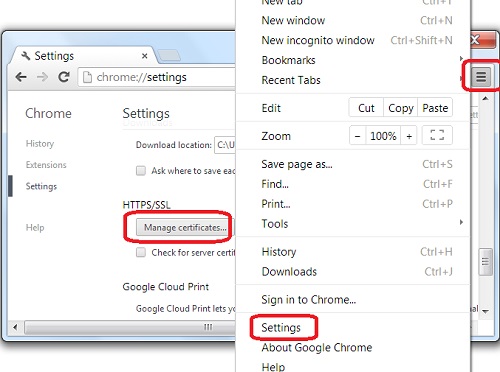The height and width of the screenshot is (372, 500).
Task: Click the page icon in the address bar
Action: click(x=87, y=77)
